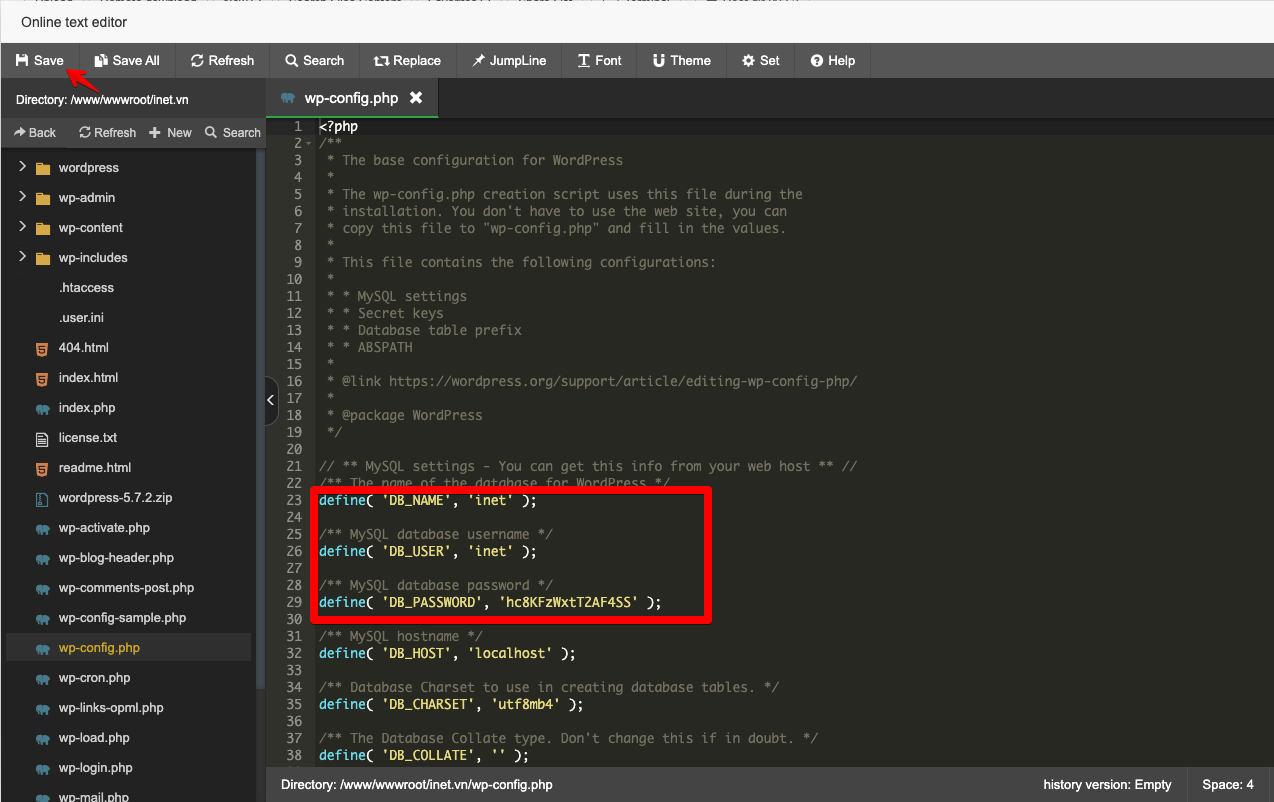Click the PHP icon of wp-links-opml.php
Viewport: 1274px width, 802px height.
pyautogui.click(x=42, y=708)
